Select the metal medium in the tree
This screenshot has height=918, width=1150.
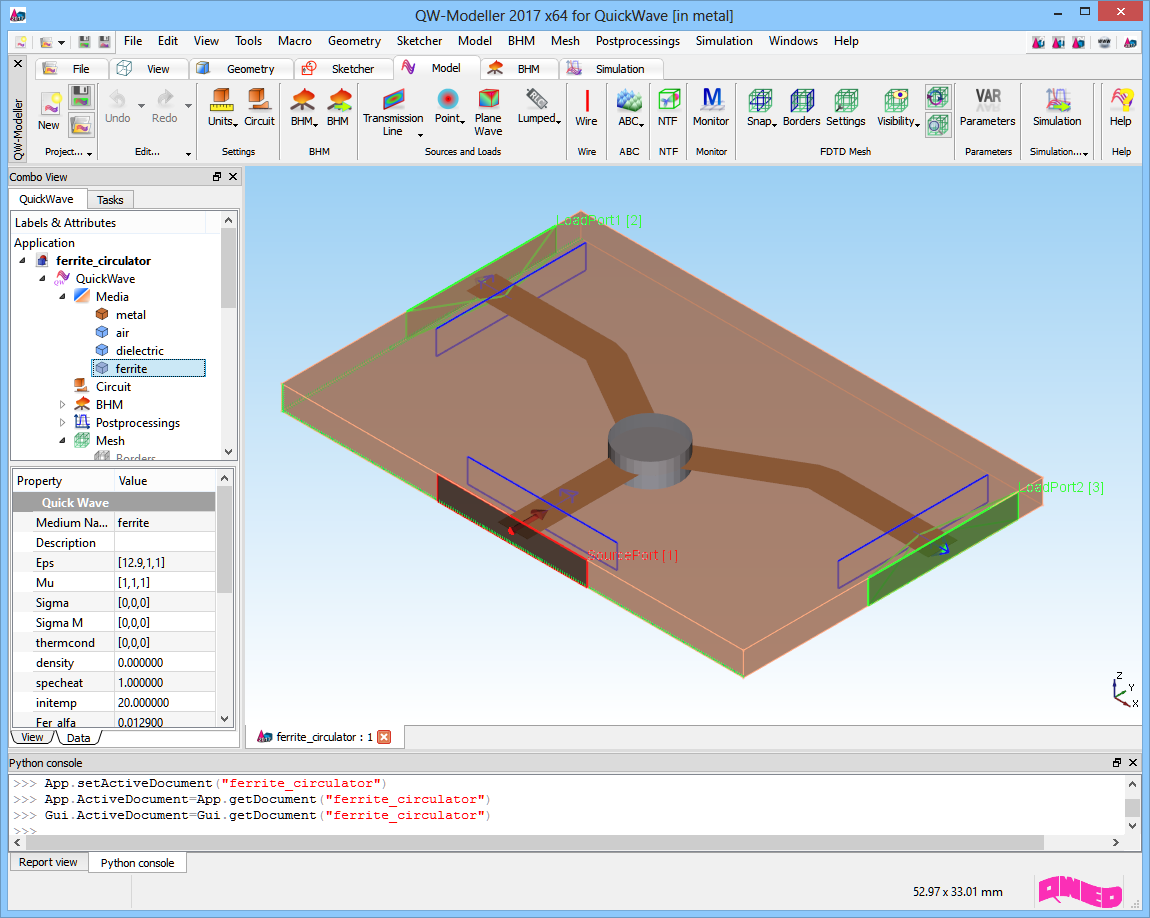click(131, 315)
